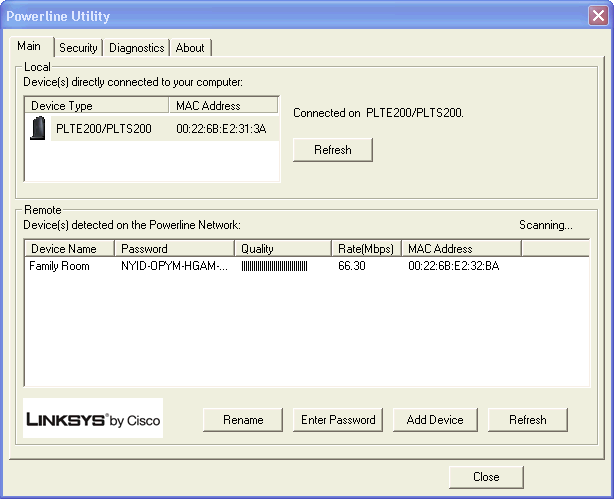Click the Enter Password button
Image resolution: width=614 pixels, height=499 pixels.
coord(338,420)
